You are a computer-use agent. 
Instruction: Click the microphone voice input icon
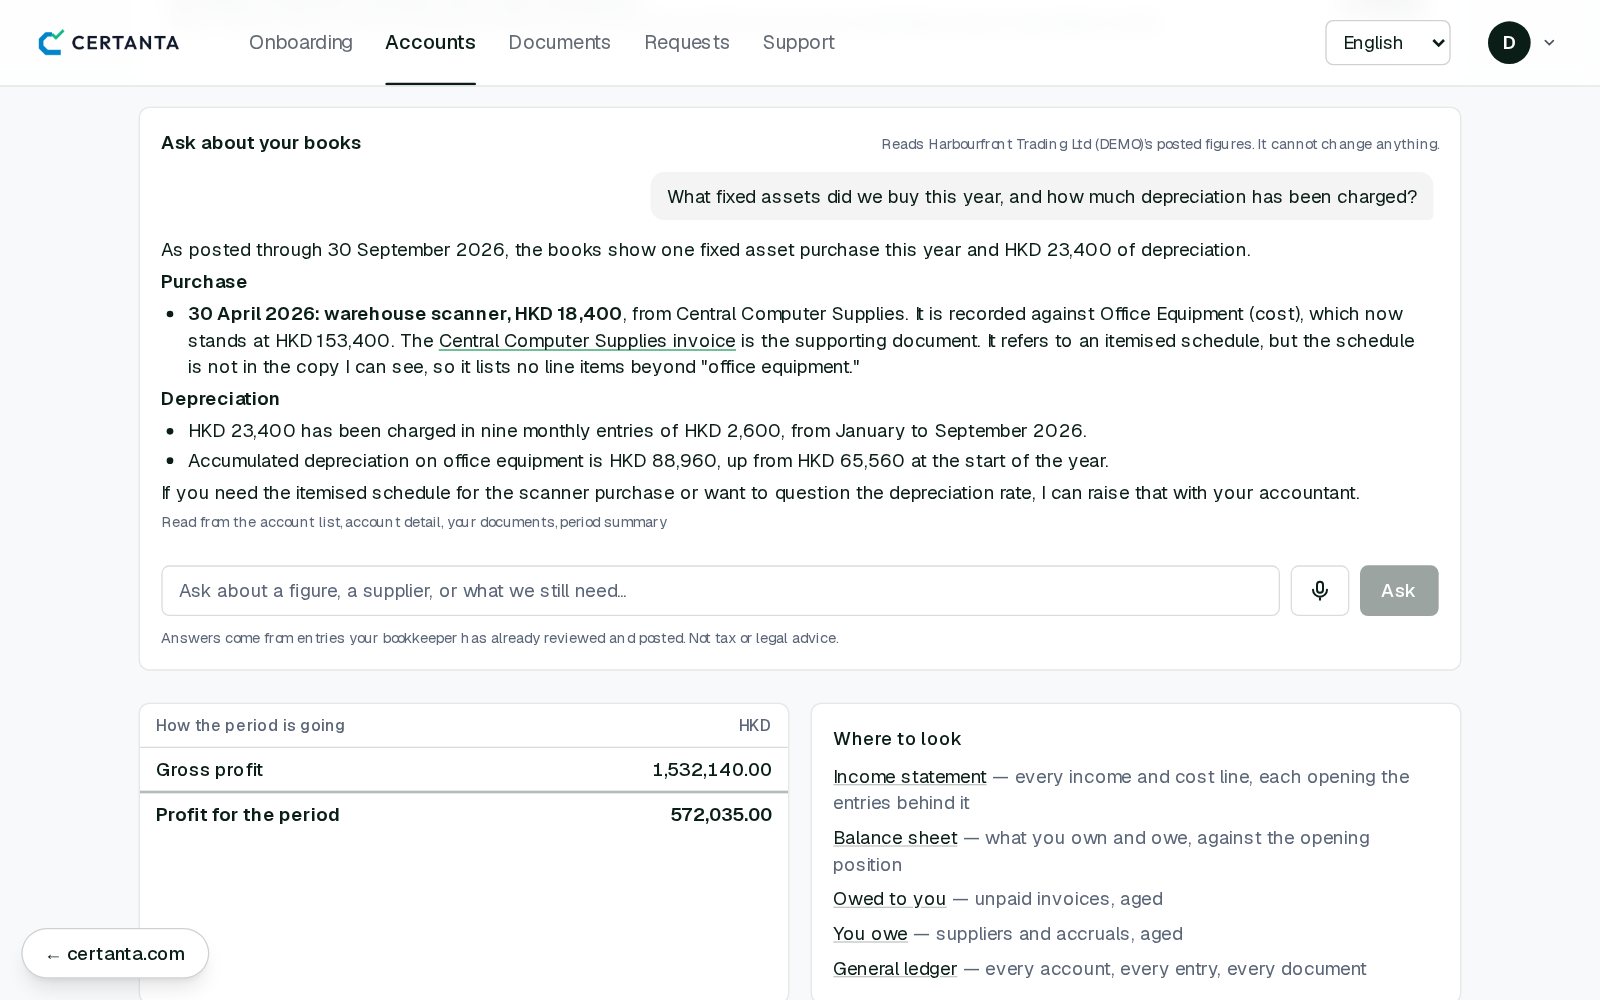1319,590
